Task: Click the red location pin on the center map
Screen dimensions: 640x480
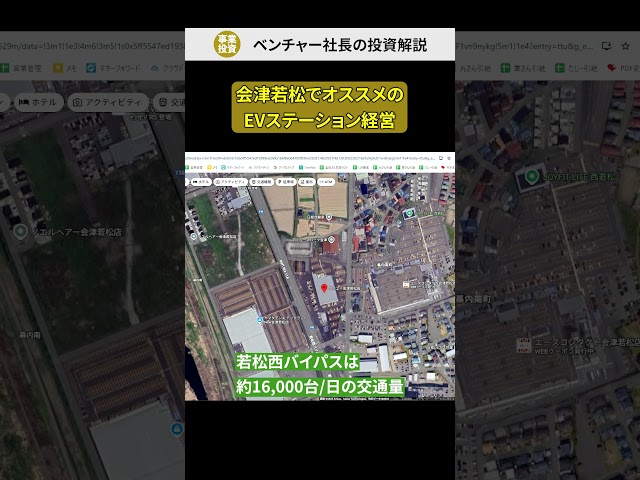Action: [324, 289]
